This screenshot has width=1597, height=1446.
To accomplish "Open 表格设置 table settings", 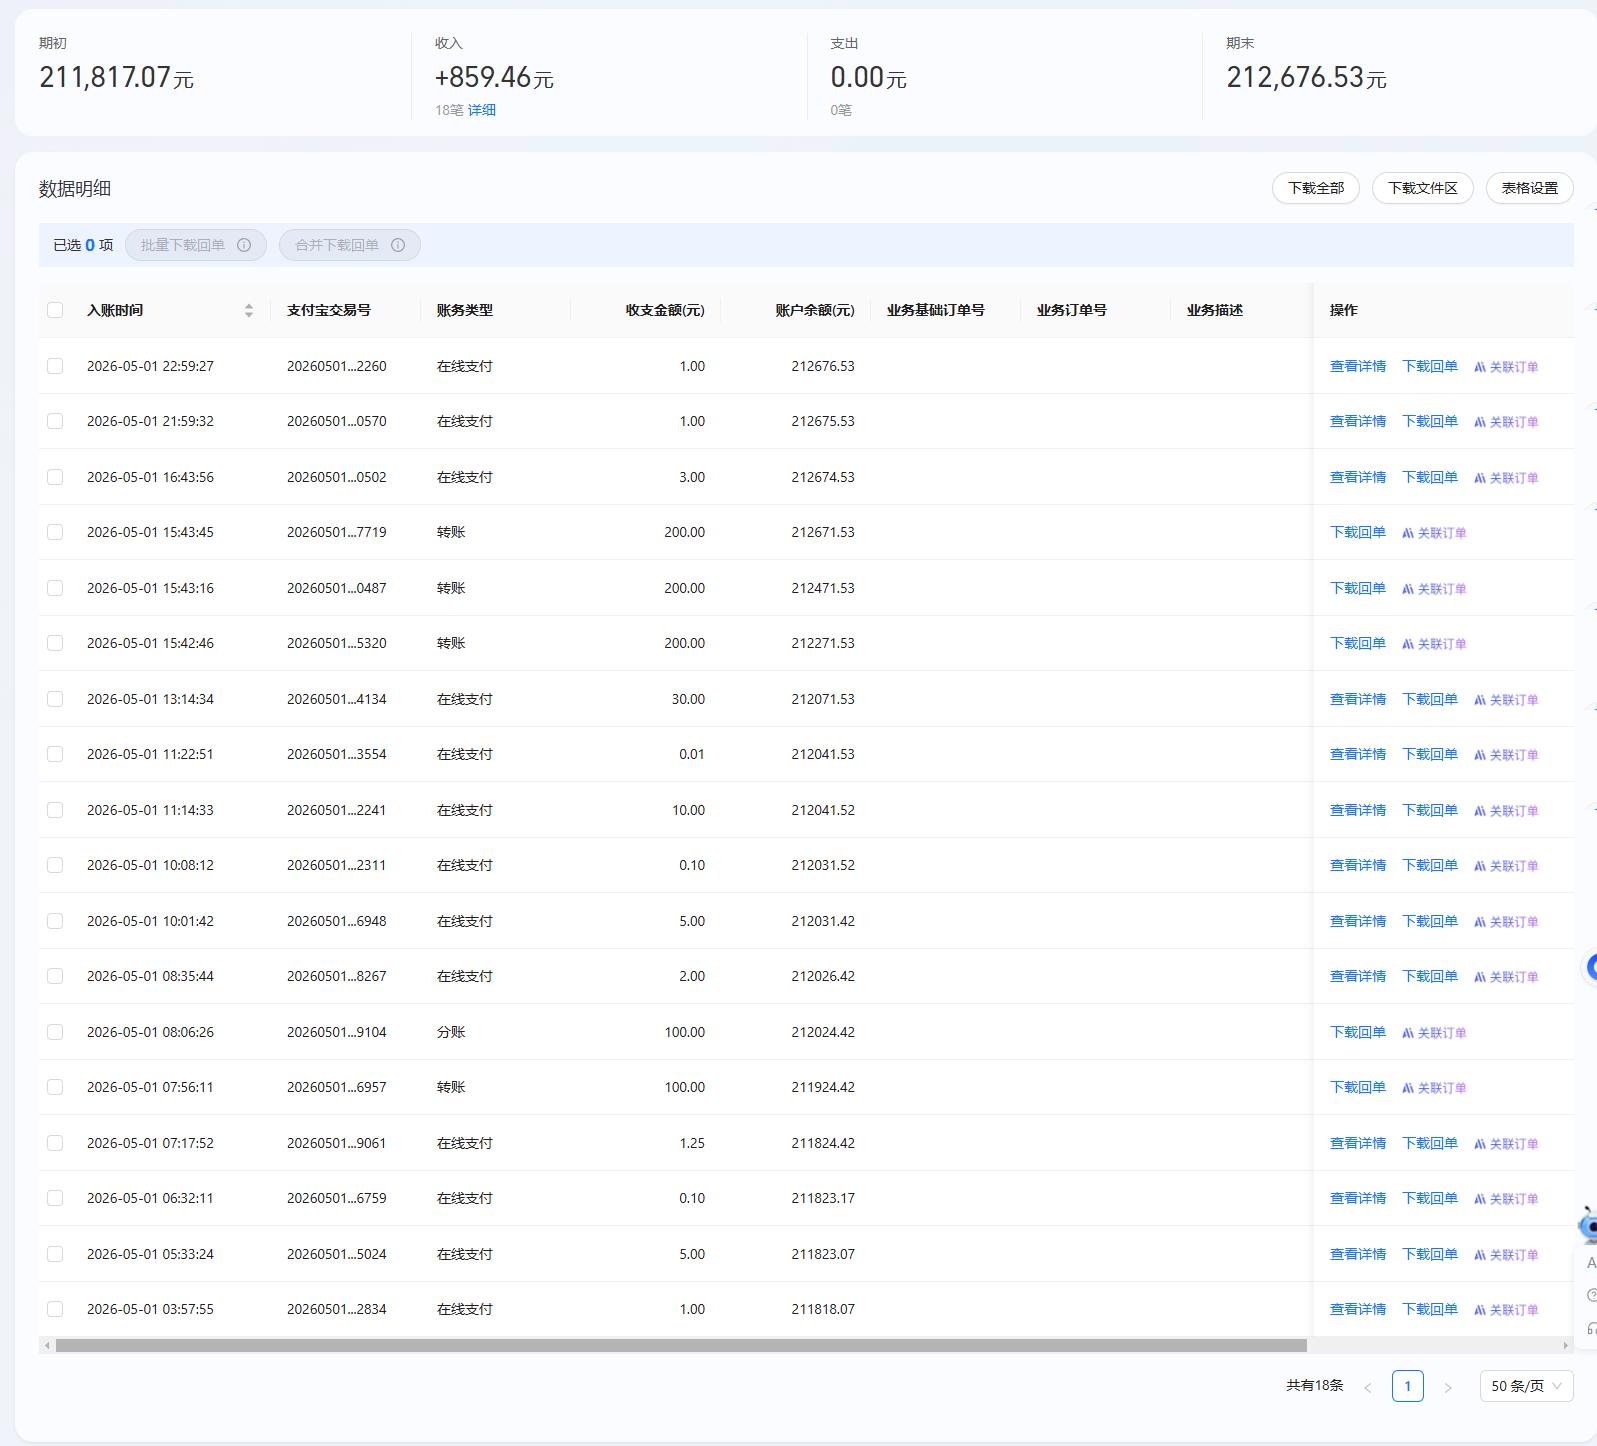I will coord(1530,188).
